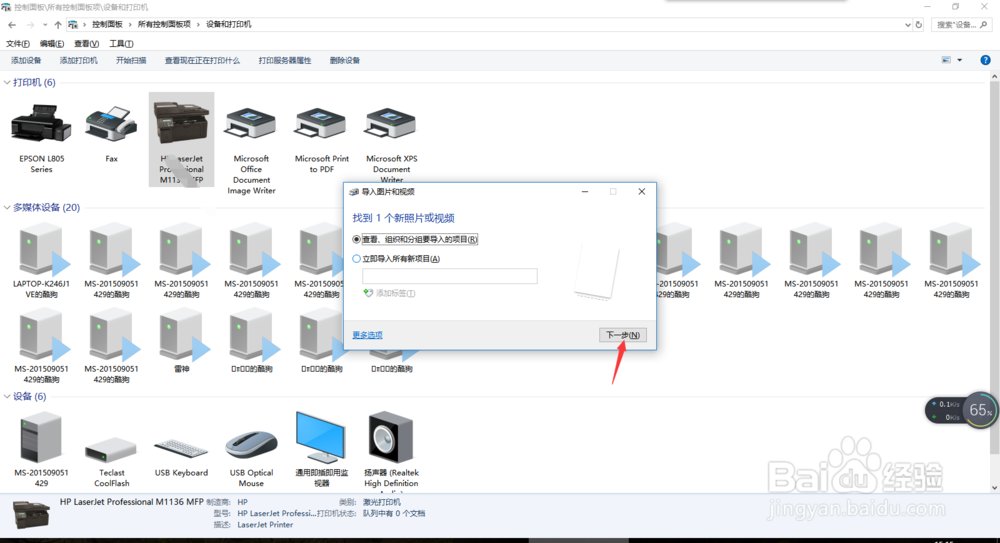Click 删除设备 in the command bar
Image resolution: width=1000 pixels, height=543 pixels.
(x=344, y=61)
